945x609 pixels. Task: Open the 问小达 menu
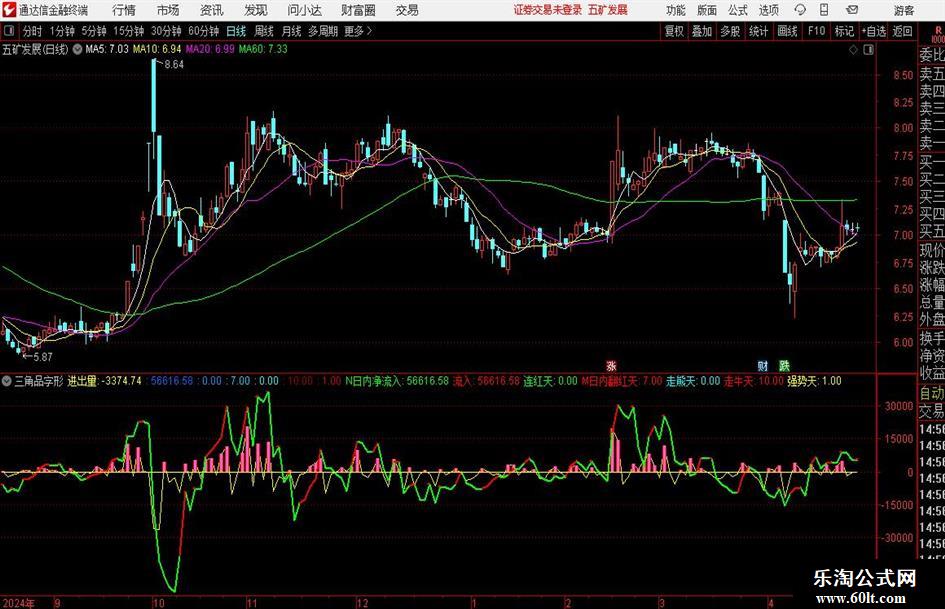tap(305, 10)
